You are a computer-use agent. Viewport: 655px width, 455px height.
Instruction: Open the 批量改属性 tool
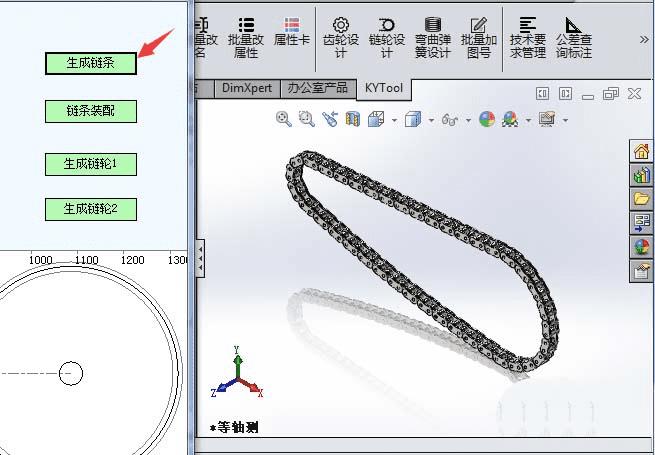pyautogui.click(x=246, y=38)
